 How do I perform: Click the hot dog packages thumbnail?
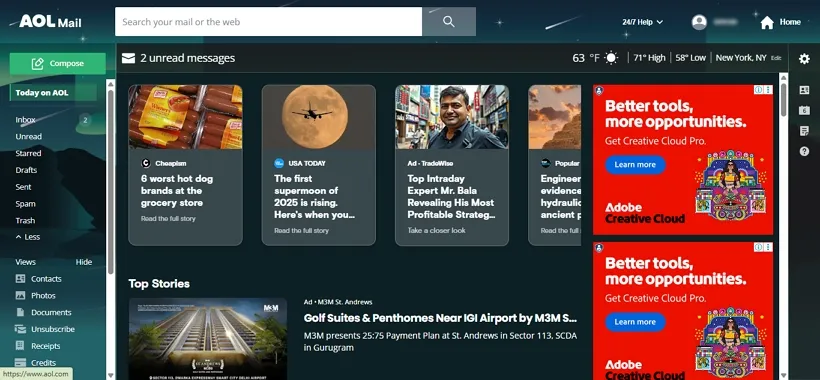185,117
